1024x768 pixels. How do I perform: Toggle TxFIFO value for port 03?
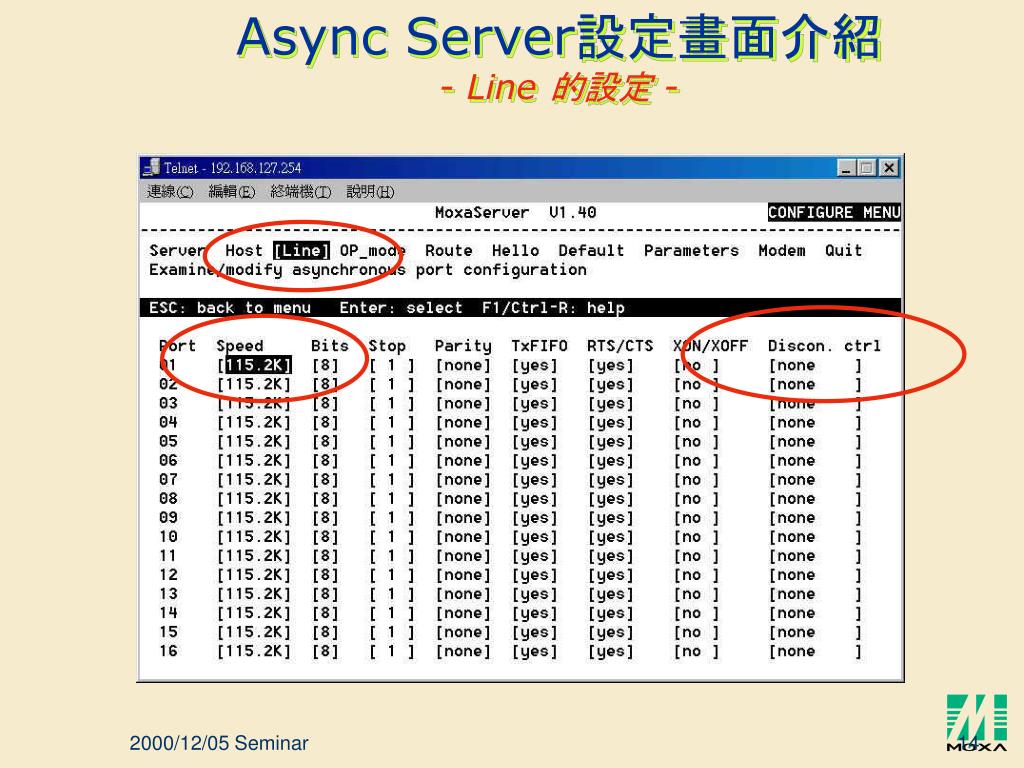[534, 404]
